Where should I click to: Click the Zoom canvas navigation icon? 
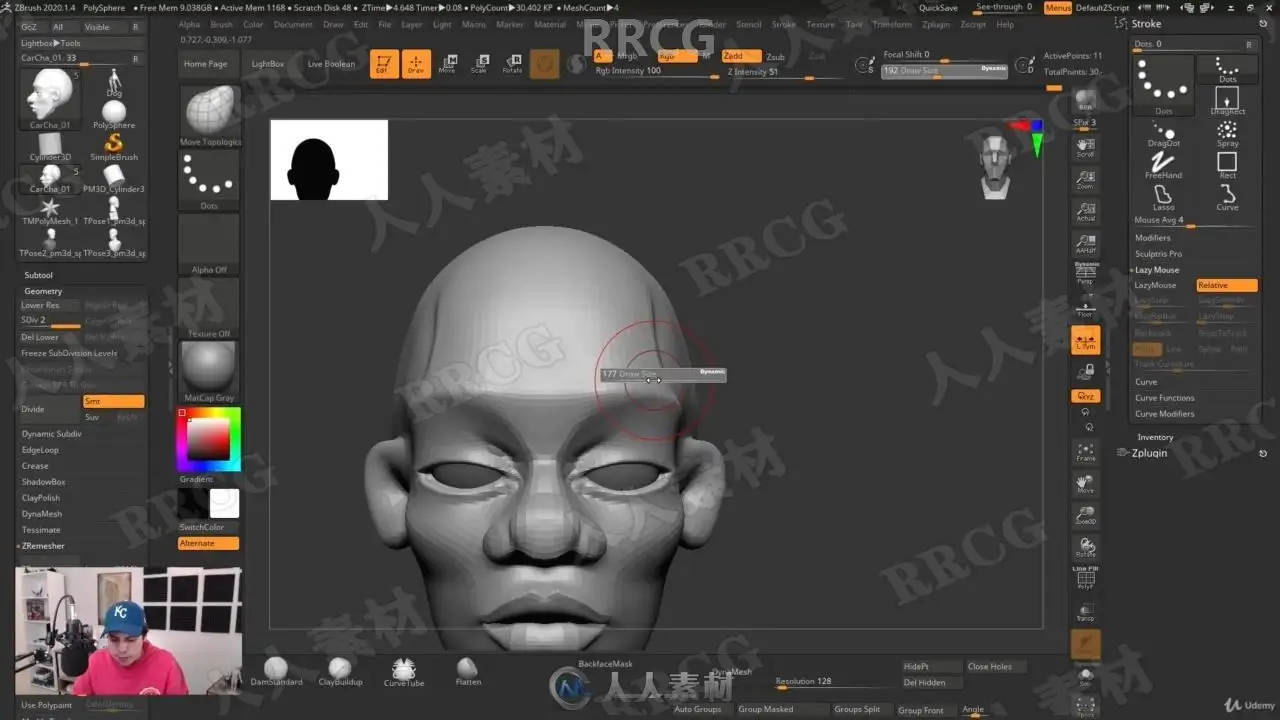pyautogui.click(x=1085, y=180)
